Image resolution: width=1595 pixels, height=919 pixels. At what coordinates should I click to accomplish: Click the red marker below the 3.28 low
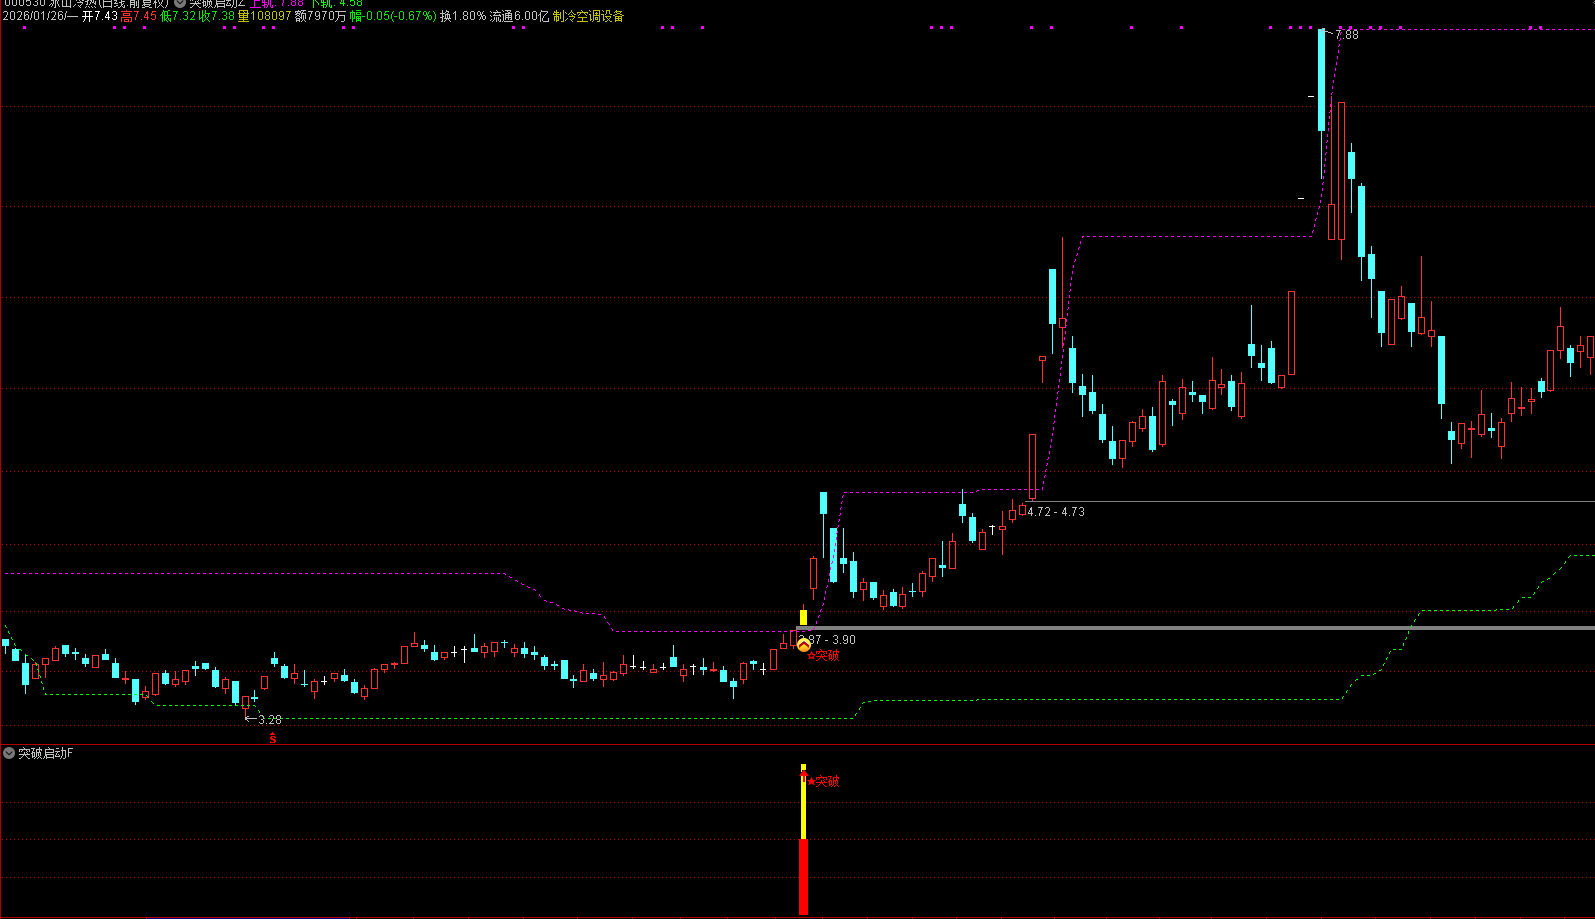coord(272,738)
